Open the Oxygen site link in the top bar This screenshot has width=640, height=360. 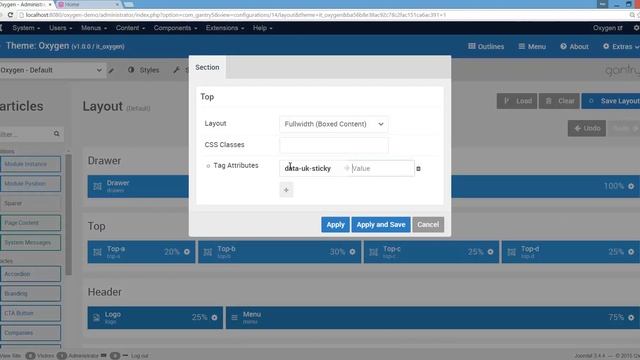click(x=608, y=28)
